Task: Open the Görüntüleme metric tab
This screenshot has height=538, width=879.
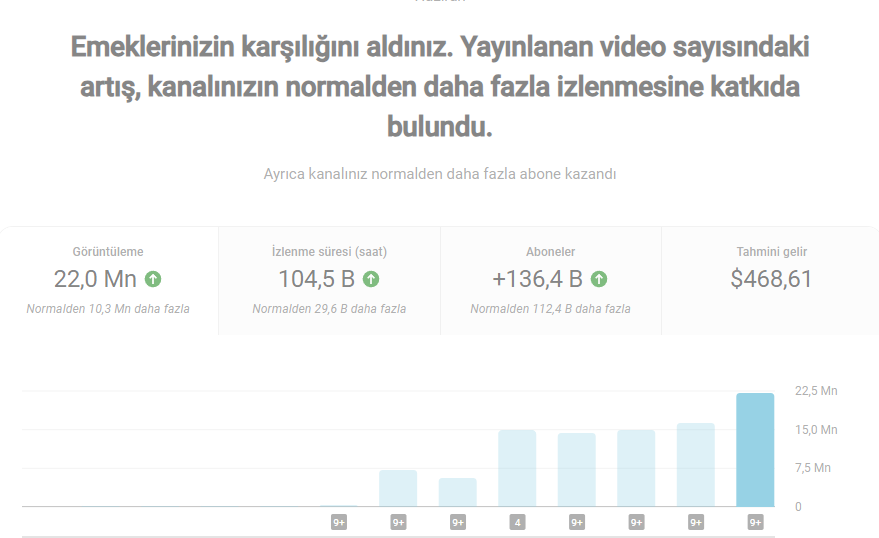Action: pos(108,280)
